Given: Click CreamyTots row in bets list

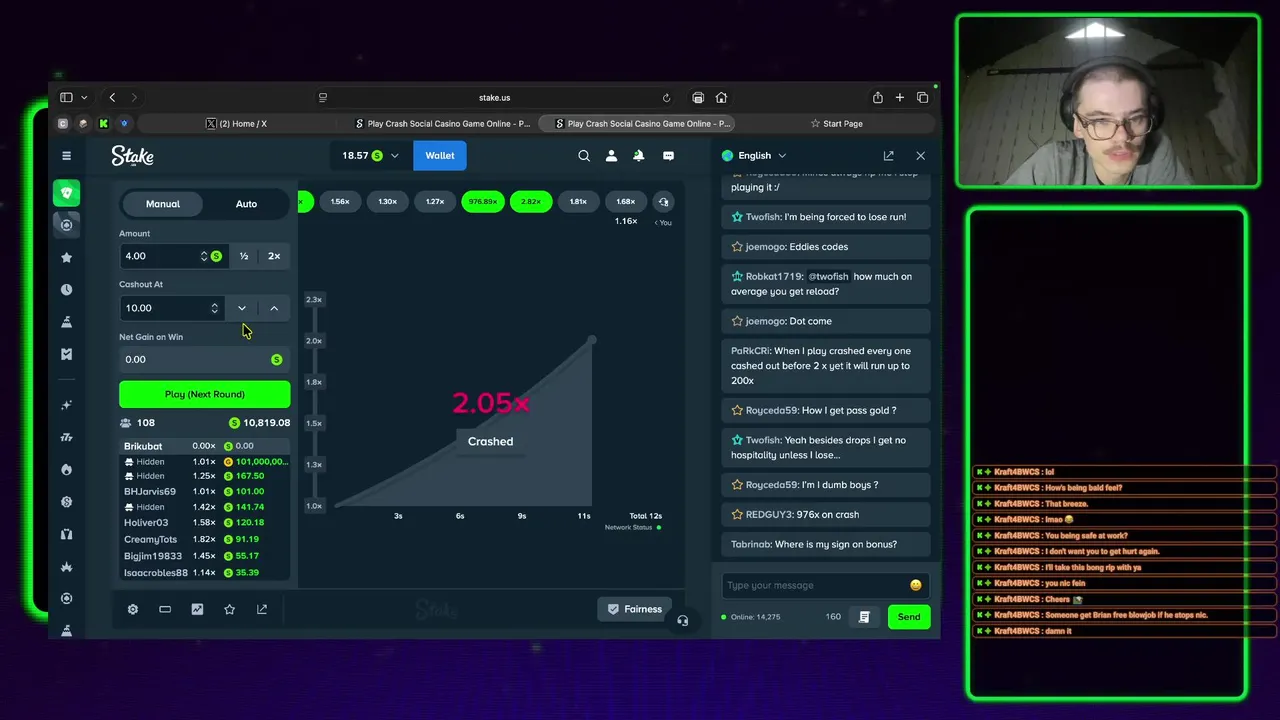Looking at the screenshot, I should pos(205,539).
